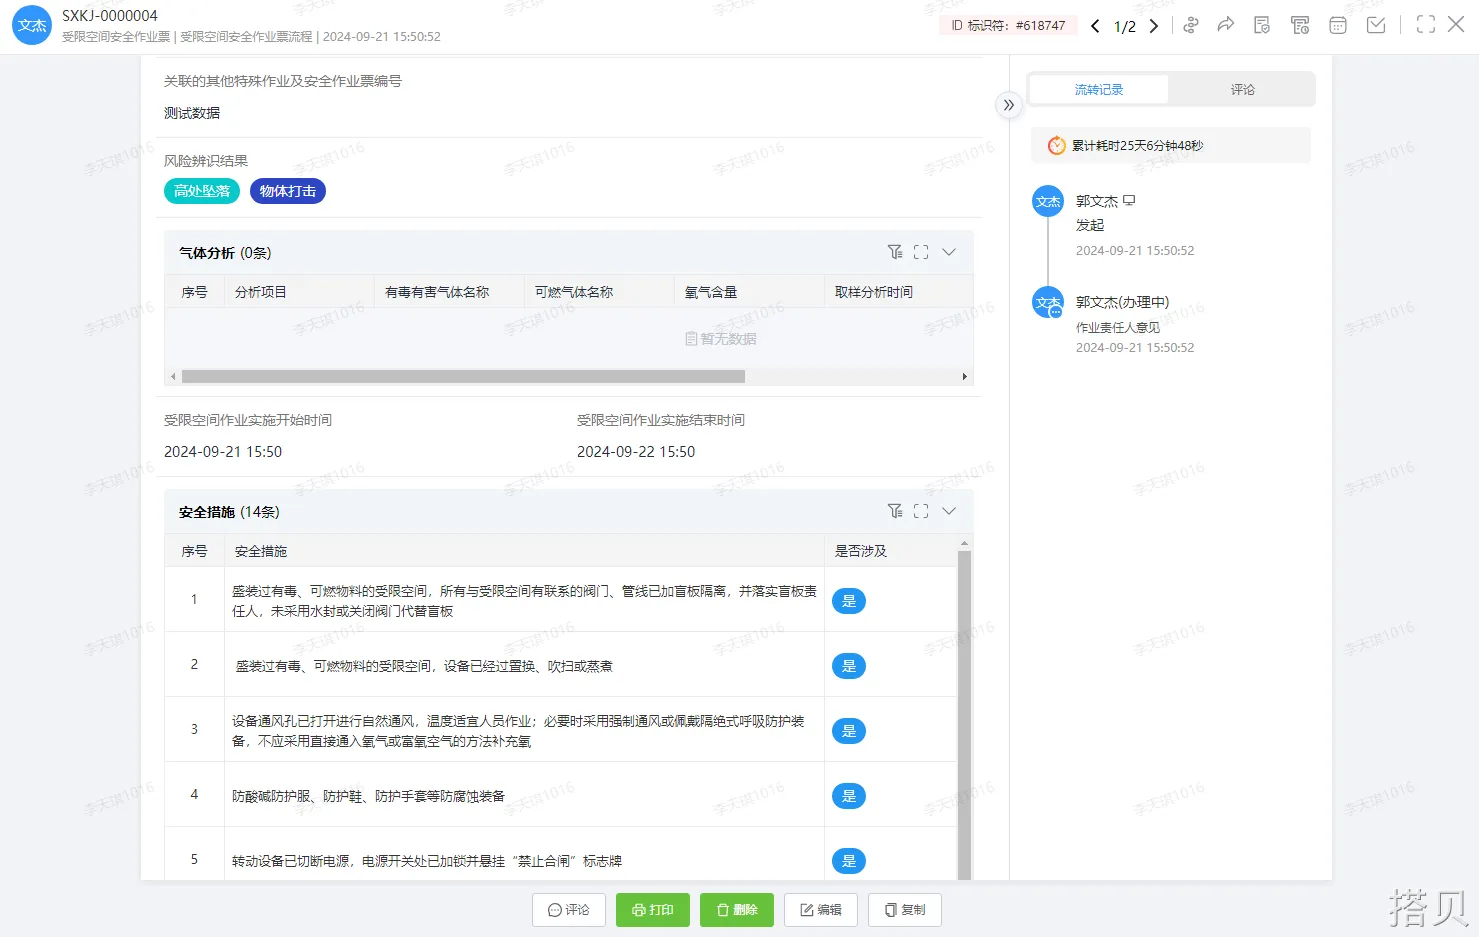Switch to the 评论 tab
Image resolution: width=1479 pixels, height=937 pixels.
pyautogui.click(x=1242, y=90)
